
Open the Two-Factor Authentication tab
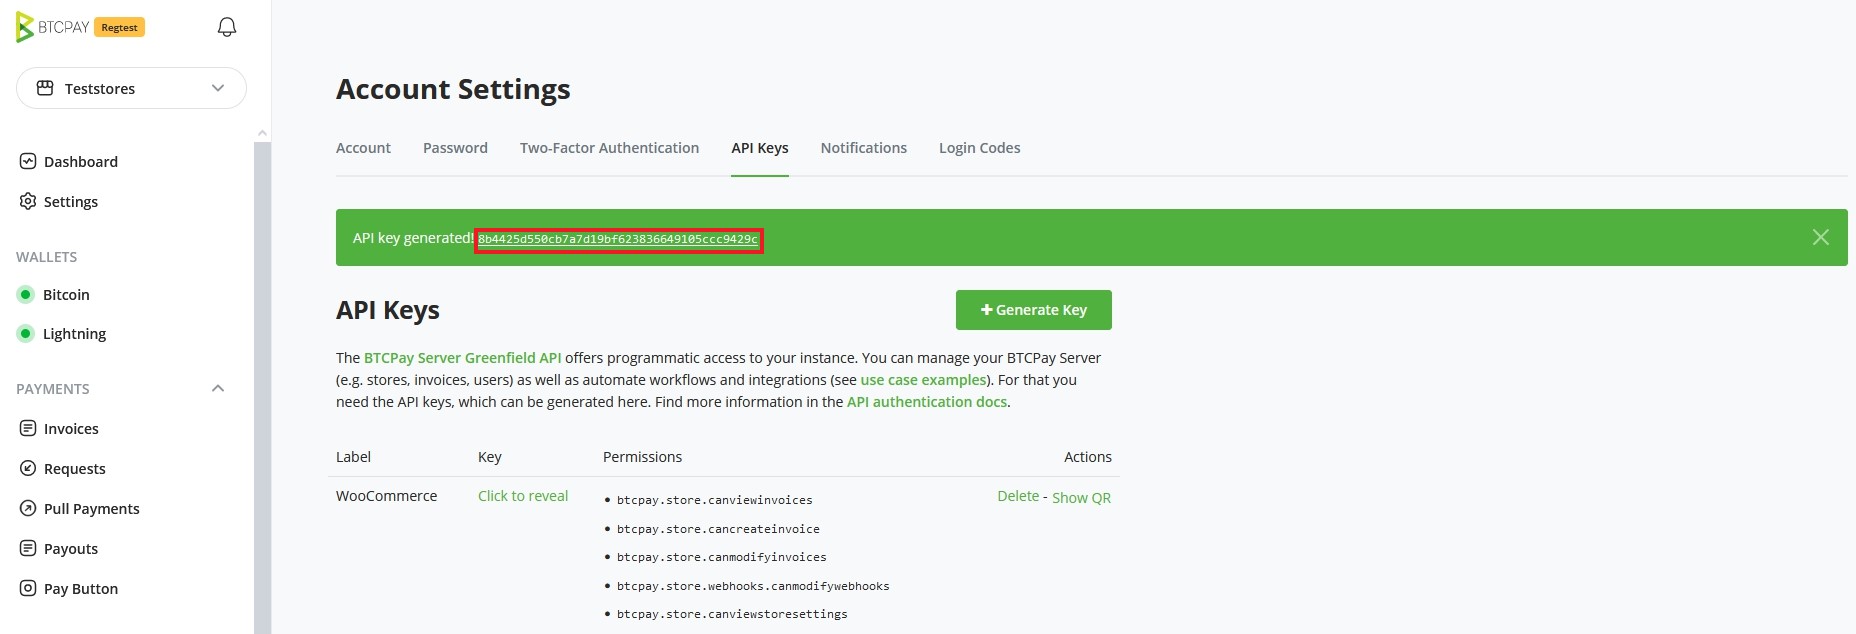point(609,148)
